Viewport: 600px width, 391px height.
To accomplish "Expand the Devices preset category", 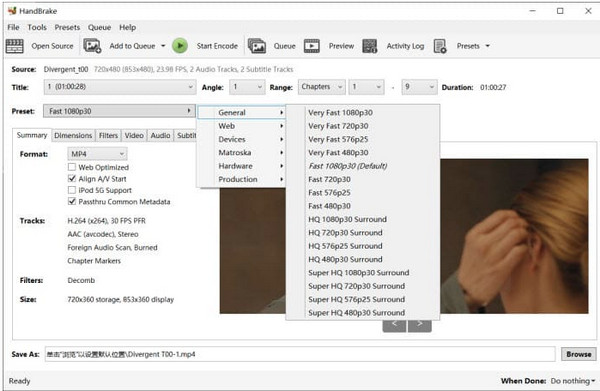I will coord(241,139).
